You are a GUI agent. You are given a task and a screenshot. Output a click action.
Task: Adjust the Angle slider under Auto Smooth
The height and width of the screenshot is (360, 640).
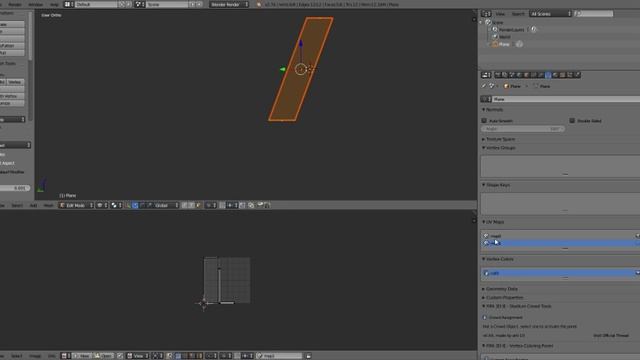(x=523, y=129)
